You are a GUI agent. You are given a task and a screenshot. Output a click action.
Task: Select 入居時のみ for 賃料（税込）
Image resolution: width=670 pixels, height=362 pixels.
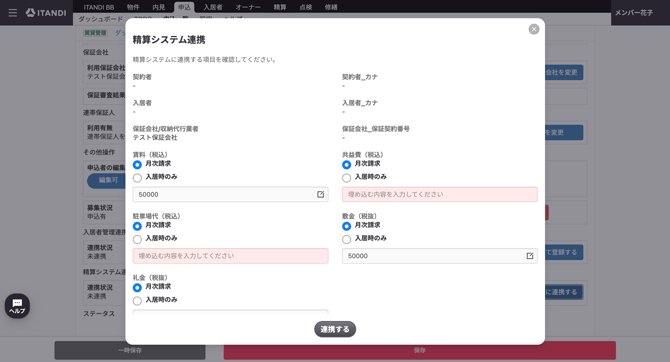click(137, 178)
